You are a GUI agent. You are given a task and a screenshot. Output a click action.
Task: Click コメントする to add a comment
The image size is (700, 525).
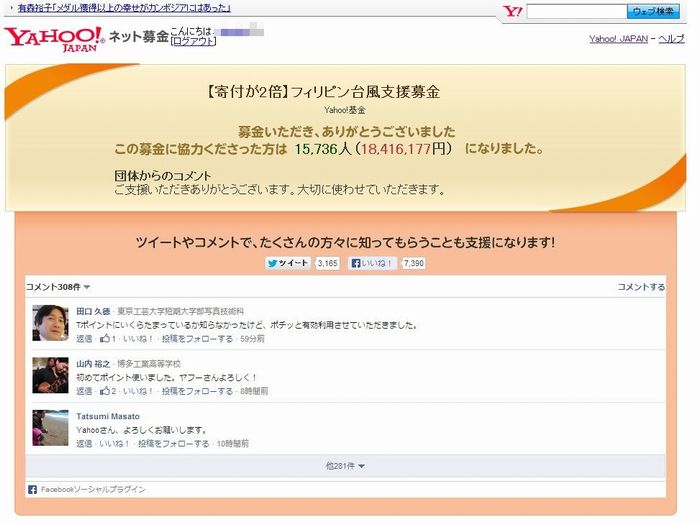pos(641,287)
